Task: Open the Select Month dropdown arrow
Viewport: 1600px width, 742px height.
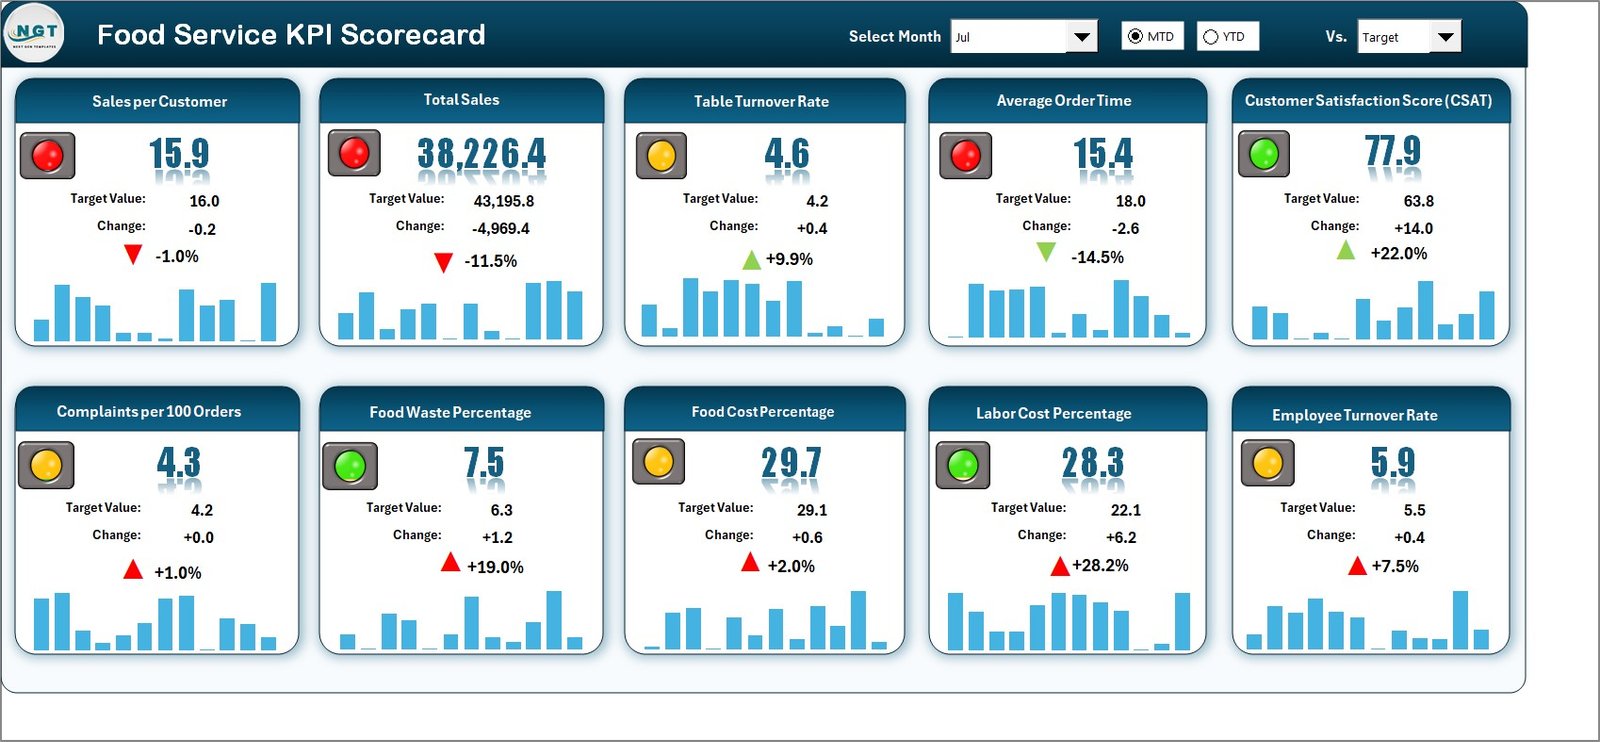Action: coord(1081,37)
